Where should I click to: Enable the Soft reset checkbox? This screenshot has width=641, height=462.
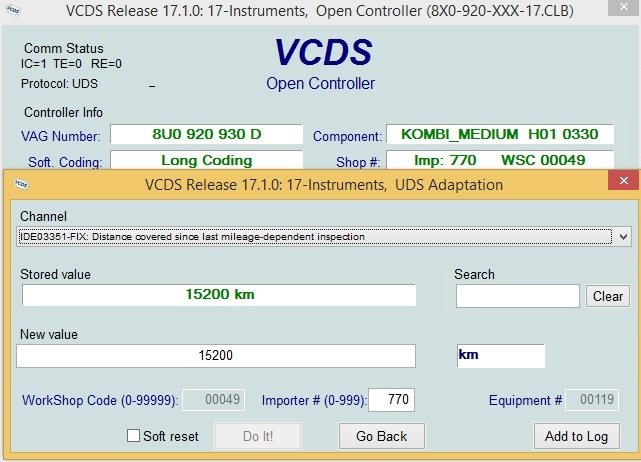(x=133, y=435)
